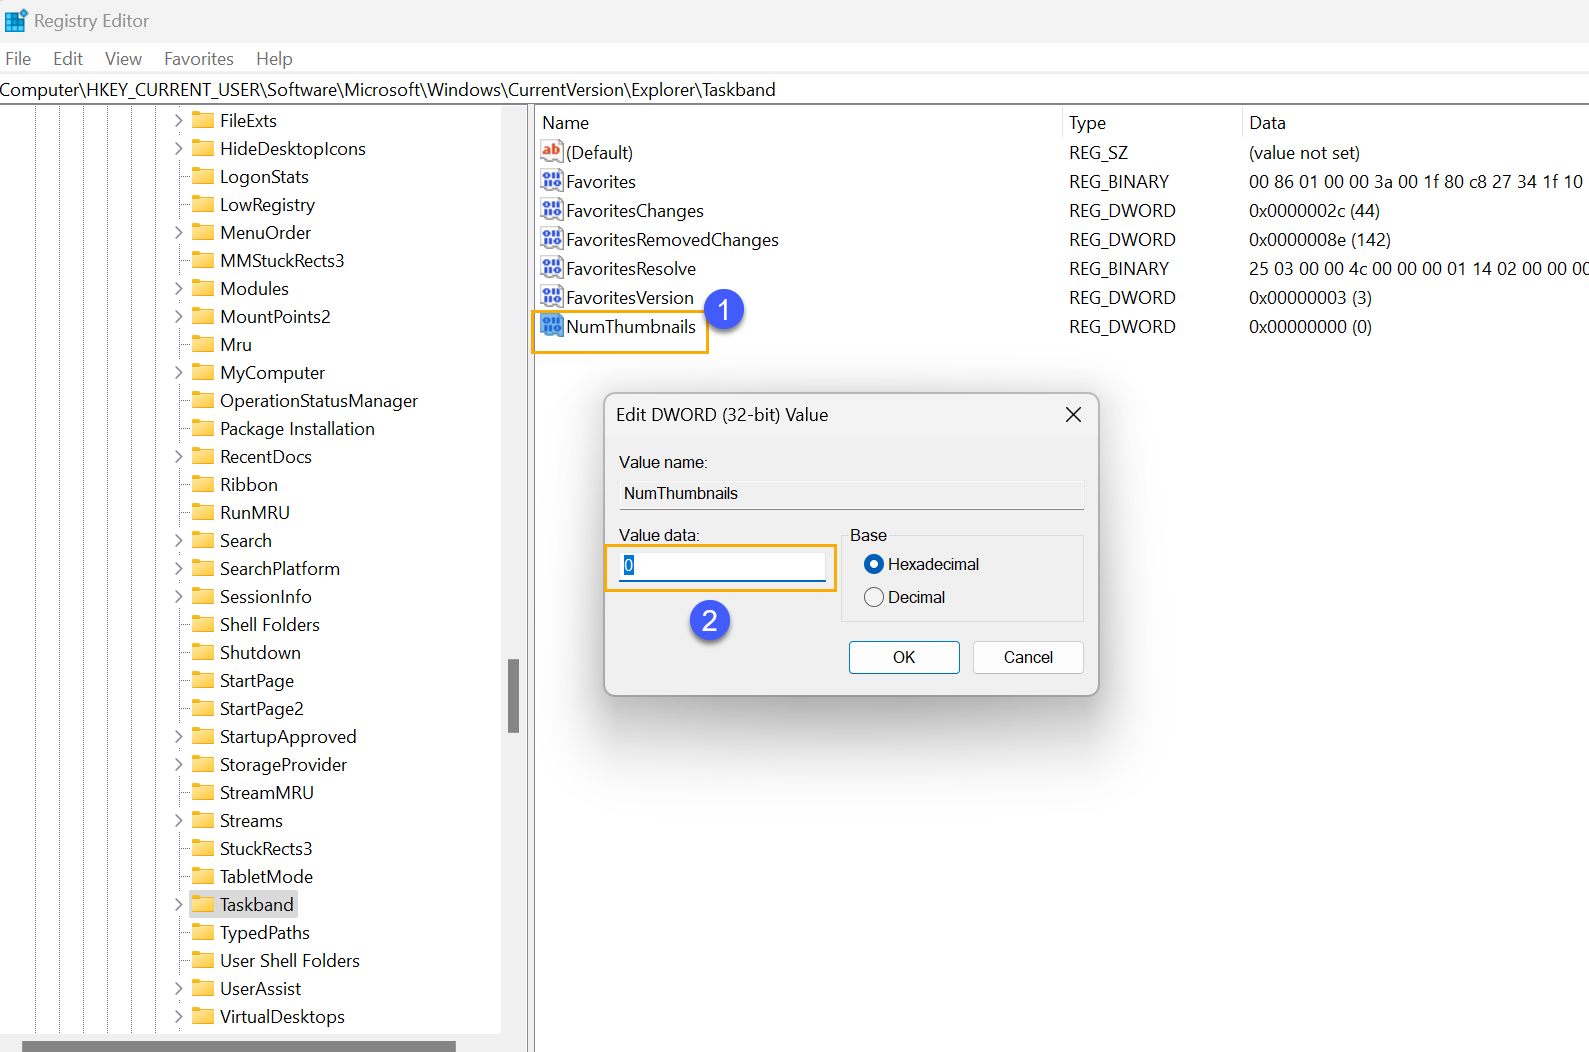Click the (Default) string value icon
Screen dimensions: 1589x1052
pos(552,152)
